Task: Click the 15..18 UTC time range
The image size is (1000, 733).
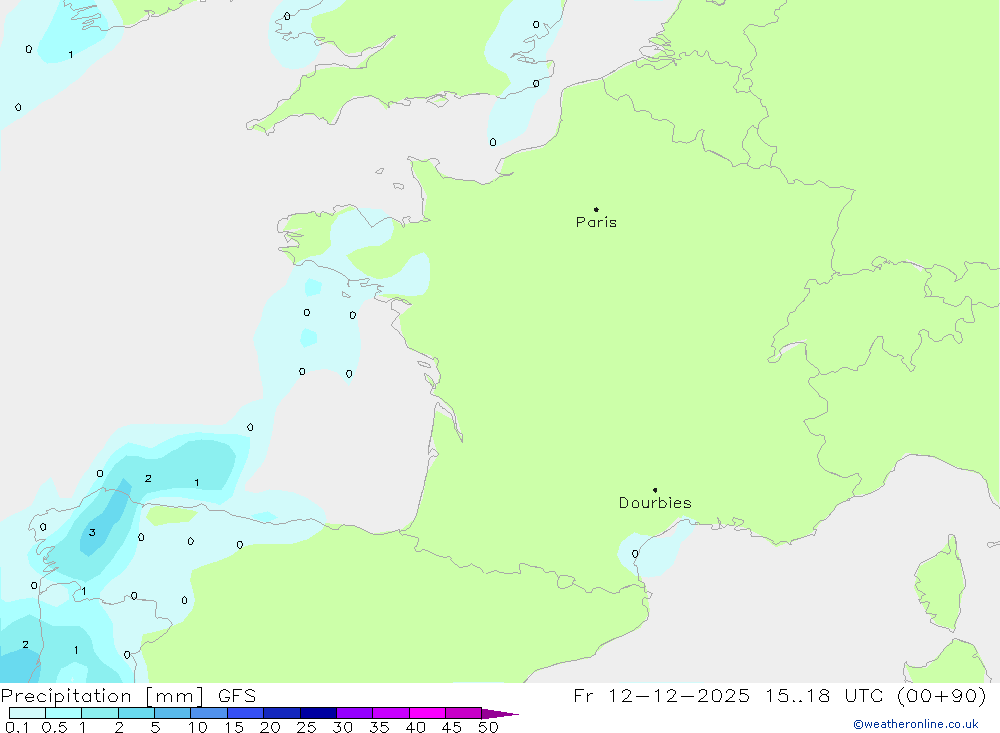Action: (825, 695)
